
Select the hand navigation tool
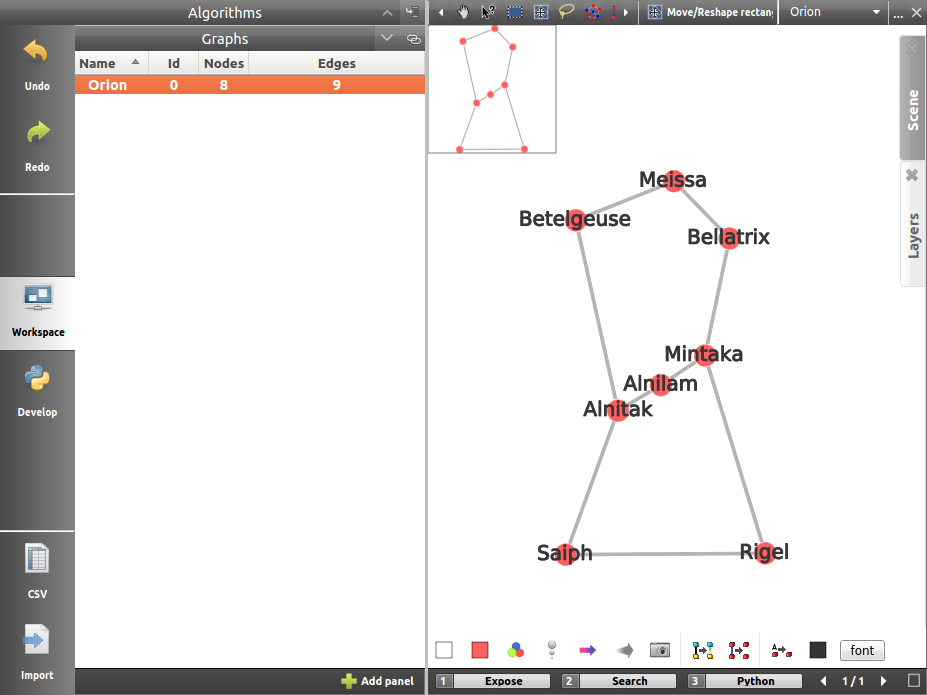coord(464,13)
